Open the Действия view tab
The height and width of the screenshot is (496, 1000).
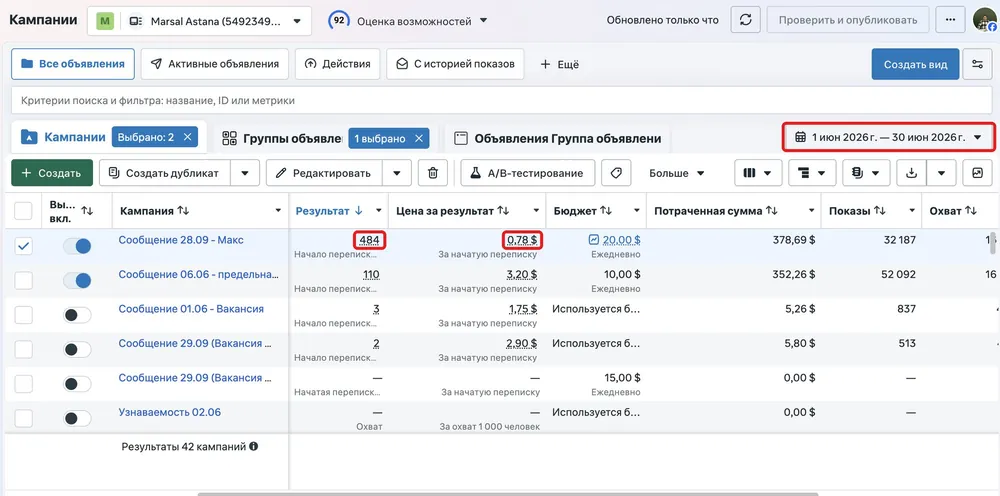click(x=338, y=64)
